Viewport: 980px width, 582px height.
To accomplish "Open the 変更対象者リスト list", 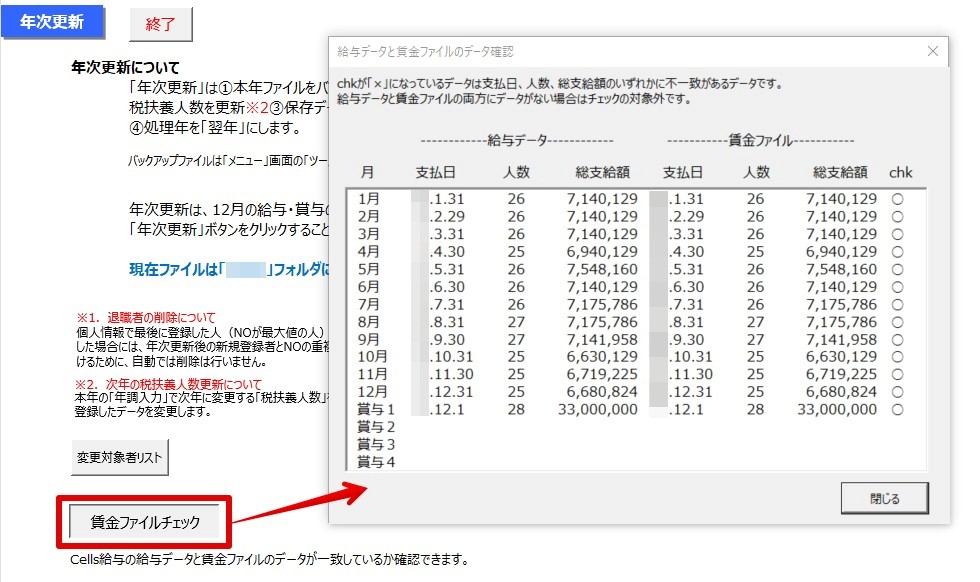I will (x=120, y=457).
